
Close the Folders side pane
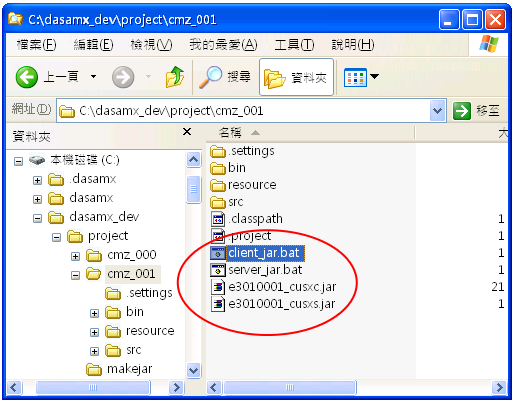[x=187, y=132]
